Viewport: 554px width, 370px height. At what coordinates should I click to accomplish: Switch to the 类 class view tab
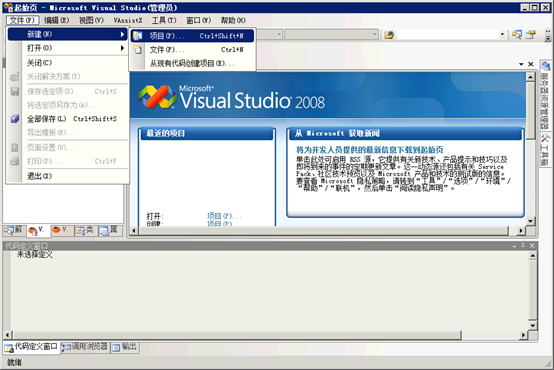[x=85, y=230]
